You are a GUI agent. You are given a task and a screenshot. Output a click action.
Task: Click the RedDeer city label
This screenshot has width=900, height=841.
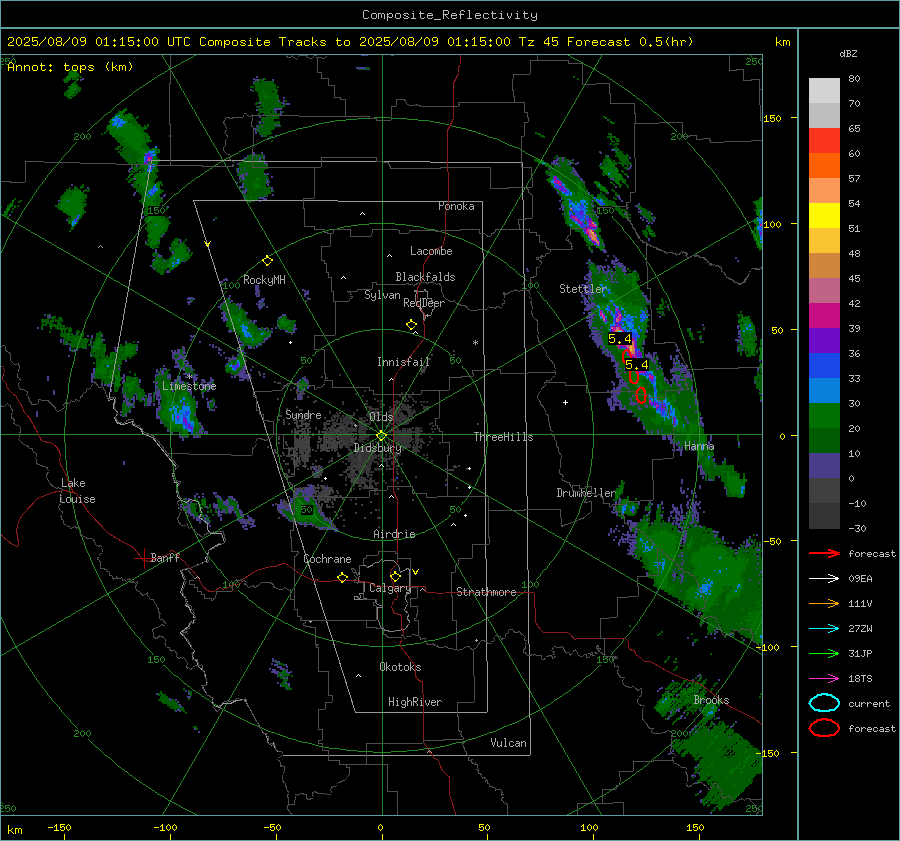coord(424,303)
